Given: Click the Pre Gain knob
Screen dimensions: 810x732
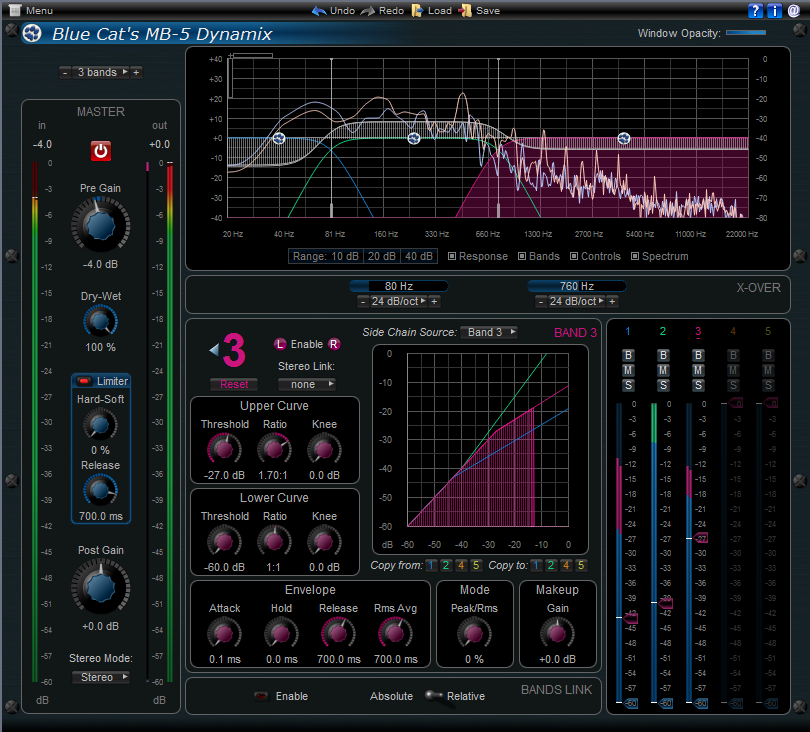Looking at the screenshot, I should 100,226.
